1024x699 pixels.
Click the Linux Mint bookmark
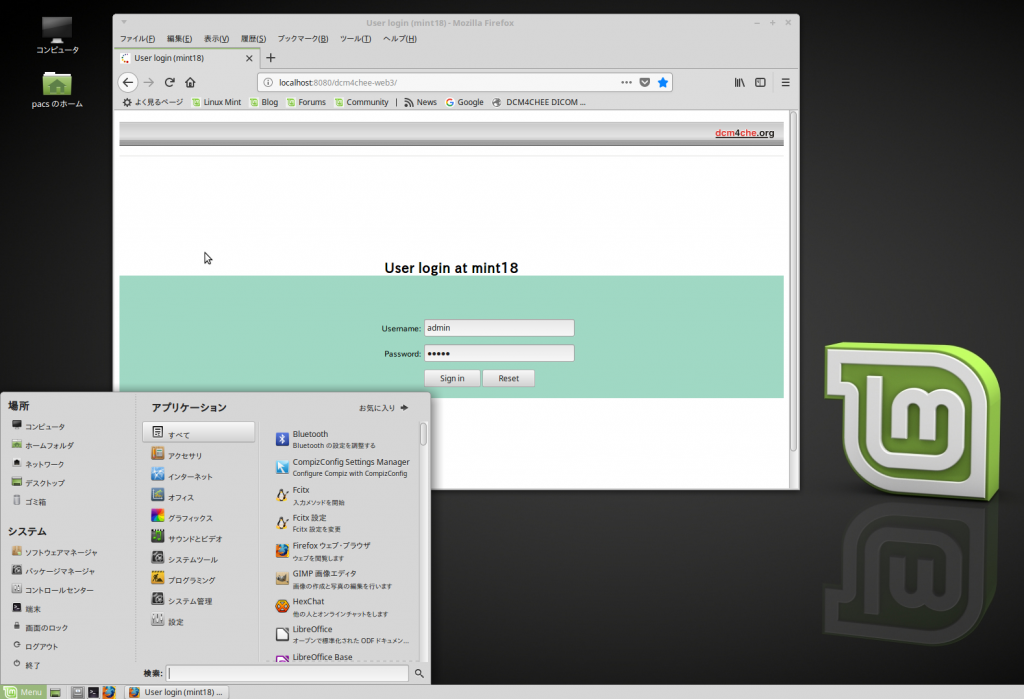pos(216,102)
